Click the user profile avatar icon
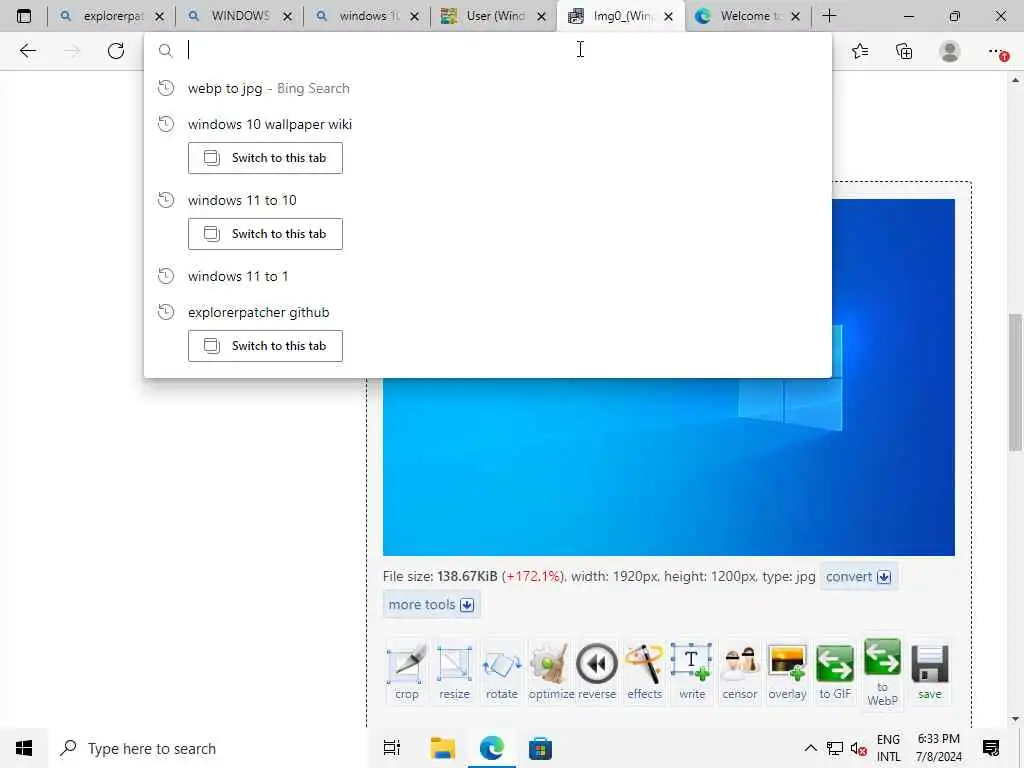 tap(950, 51)
